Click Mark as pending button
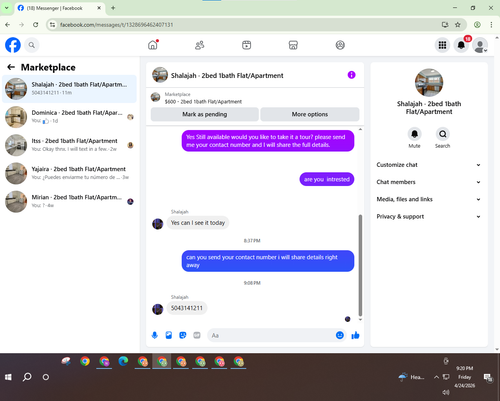 click(205, 114)
